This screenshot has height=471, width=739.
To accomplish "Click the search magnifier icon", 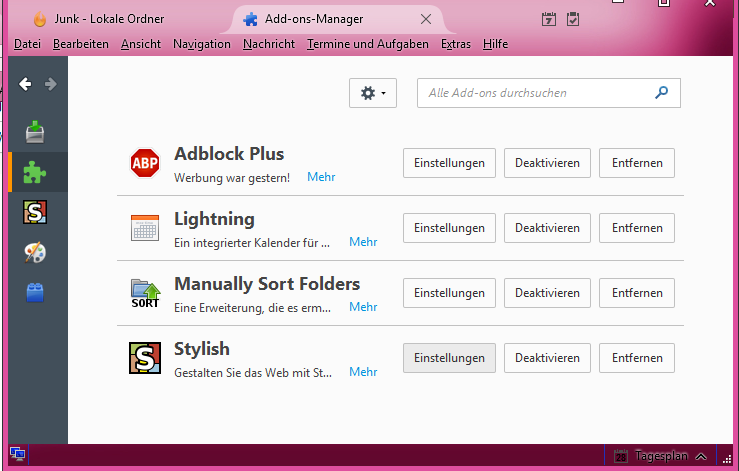I will pos(661,93).
